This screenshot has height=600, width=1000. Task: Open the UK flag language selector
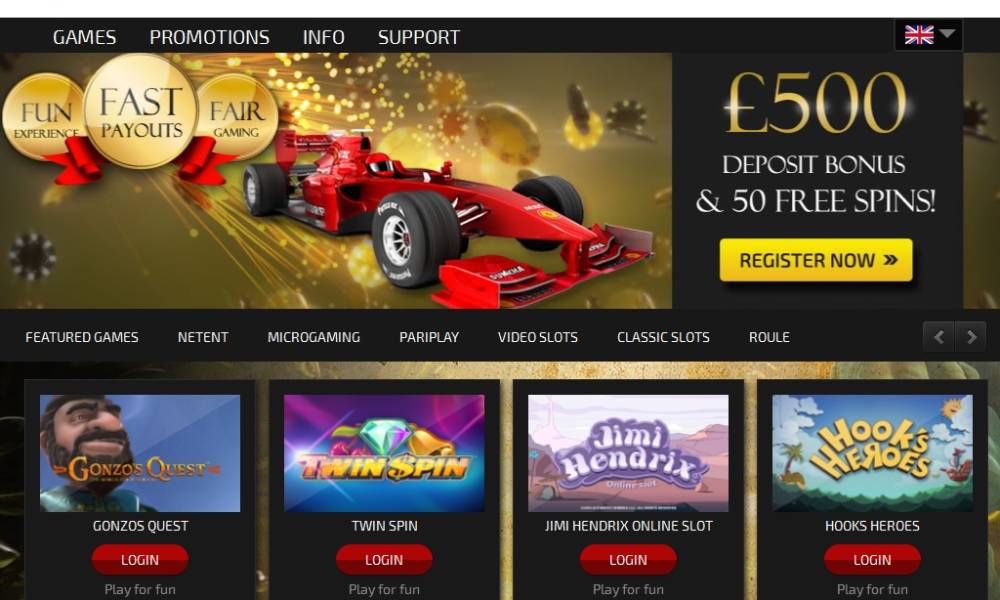point(929,34)
